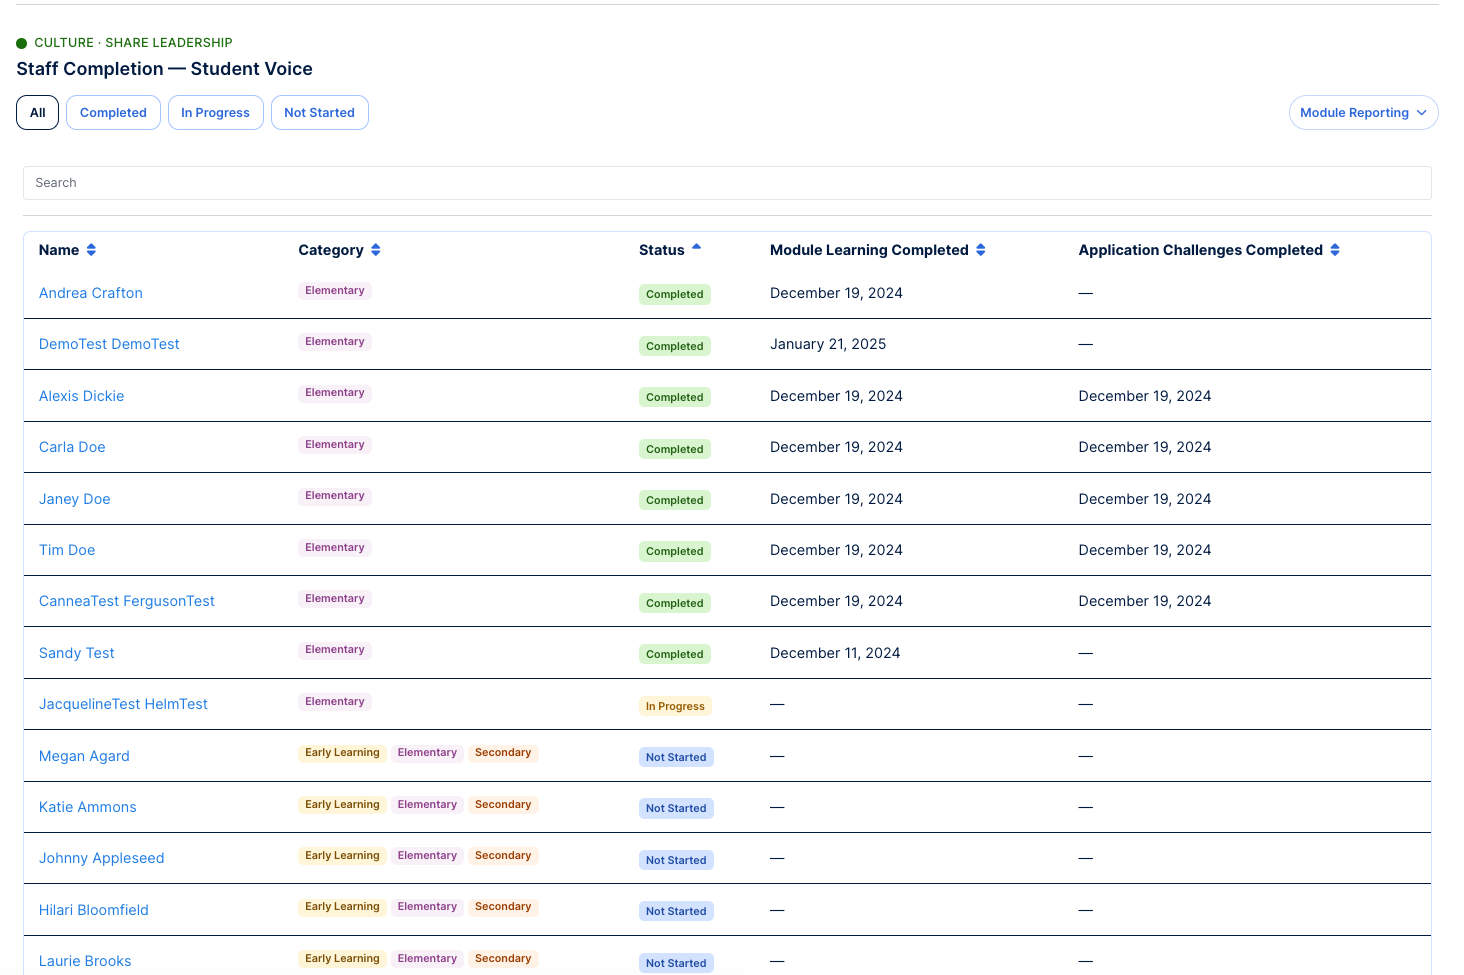The height and width of the screenshot is (975, 1464).
Task: Click the In Progress status badge
Action: (675, 706)
